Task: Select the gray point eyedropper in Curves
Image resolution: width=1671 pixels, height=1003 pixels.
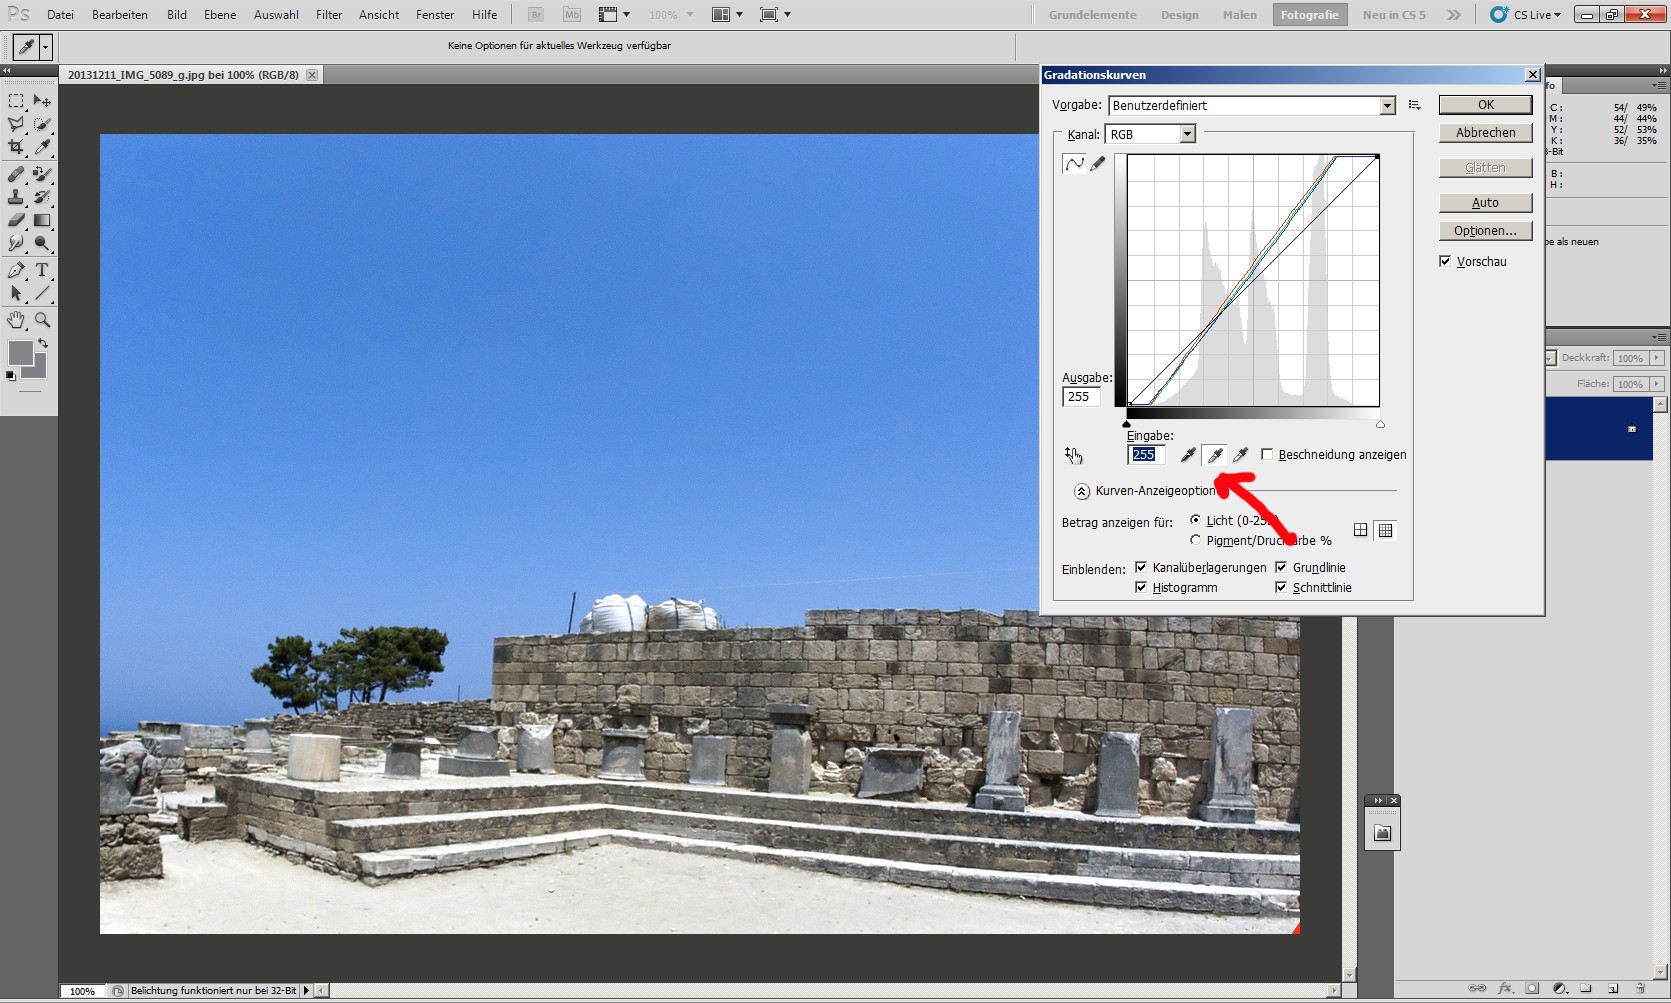Action: (x=1215, y=455)
